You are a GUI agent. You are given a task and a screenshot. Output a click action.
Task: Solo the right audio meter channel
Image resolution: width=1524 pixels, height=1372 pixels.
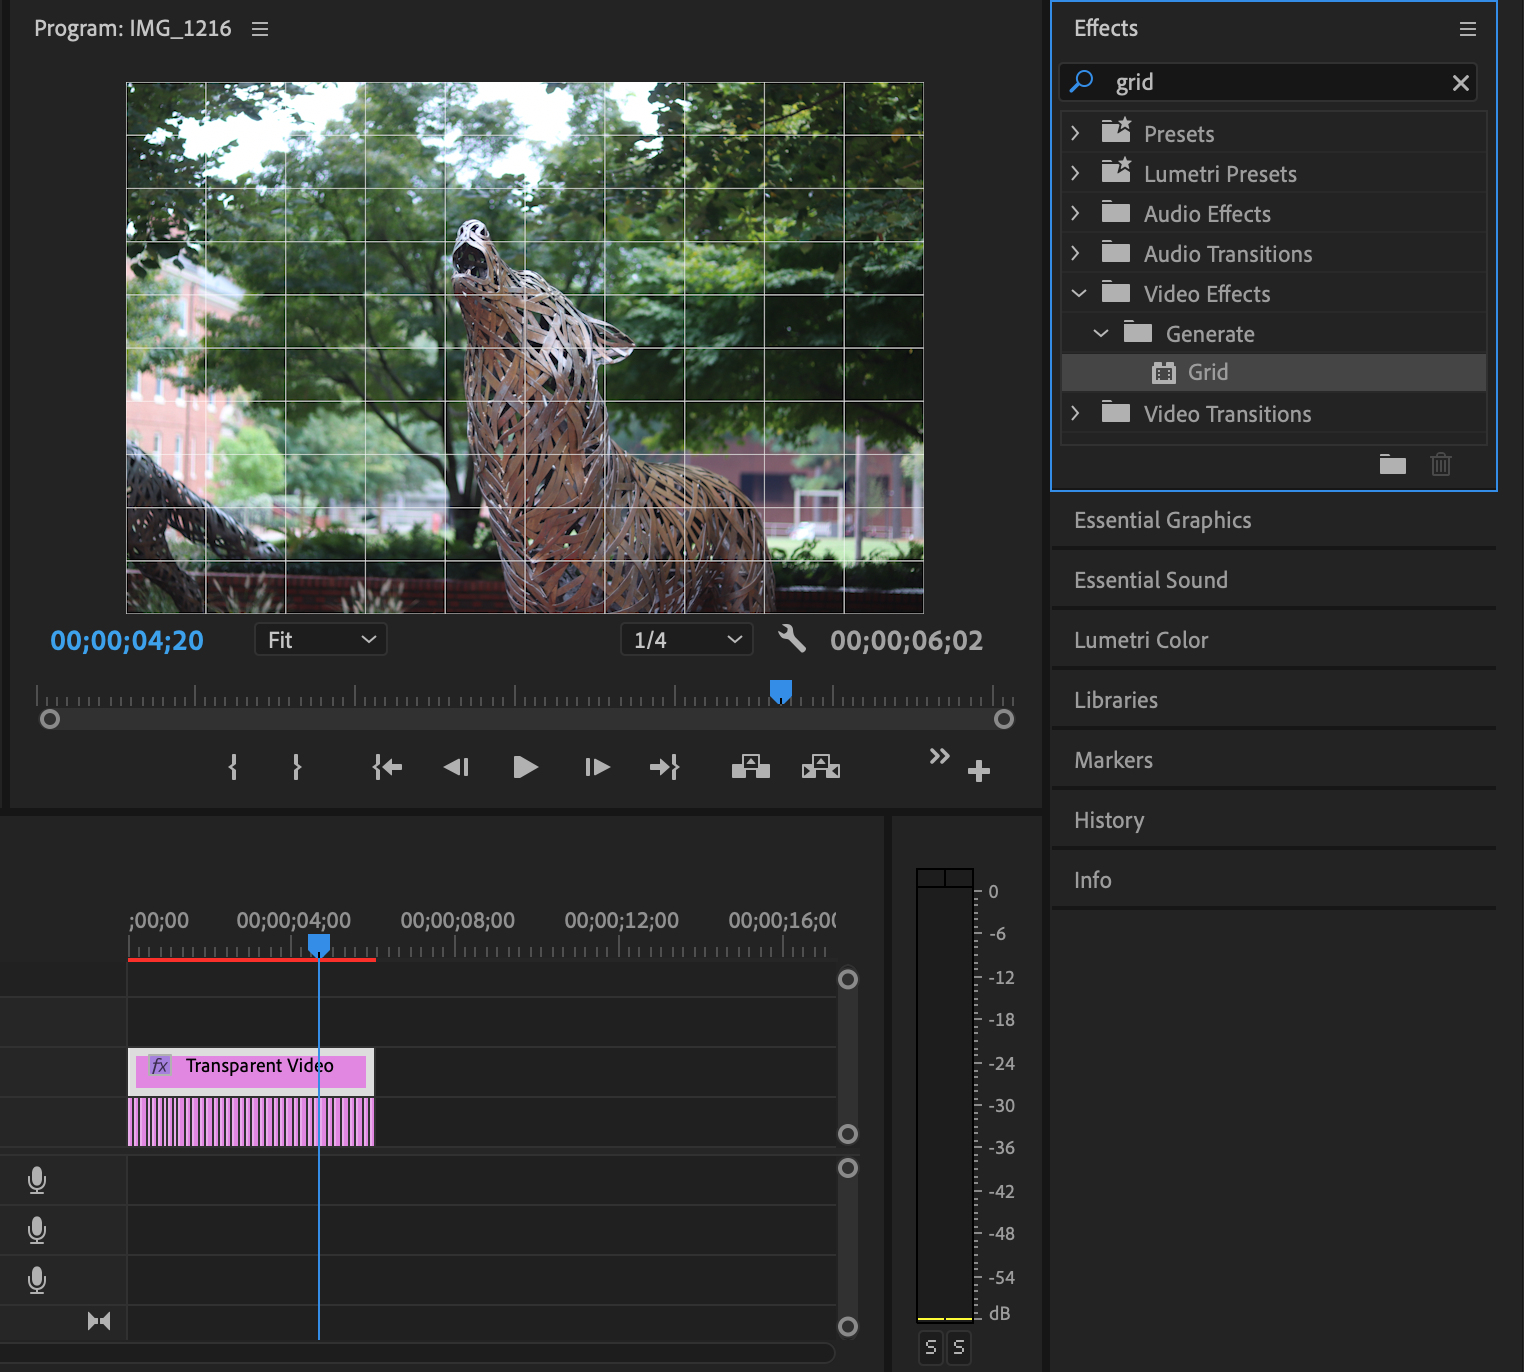click(959, 1347)
